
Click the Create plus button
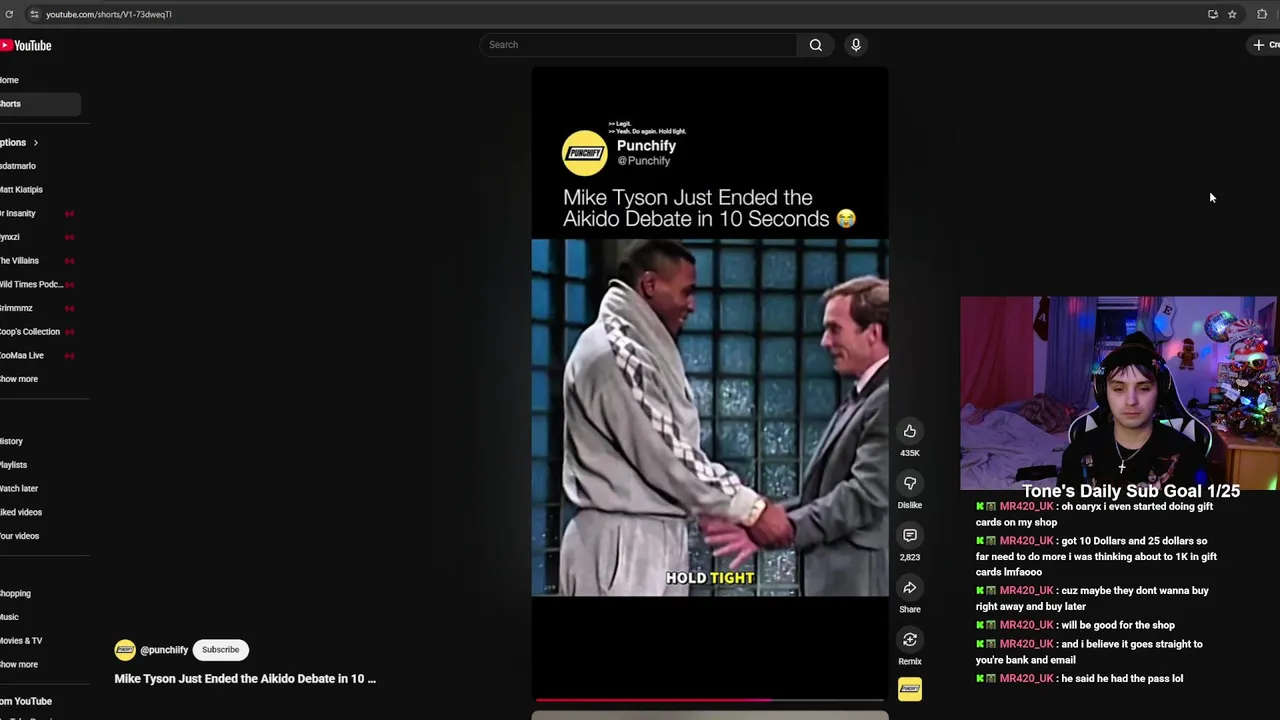[1265, 45]
